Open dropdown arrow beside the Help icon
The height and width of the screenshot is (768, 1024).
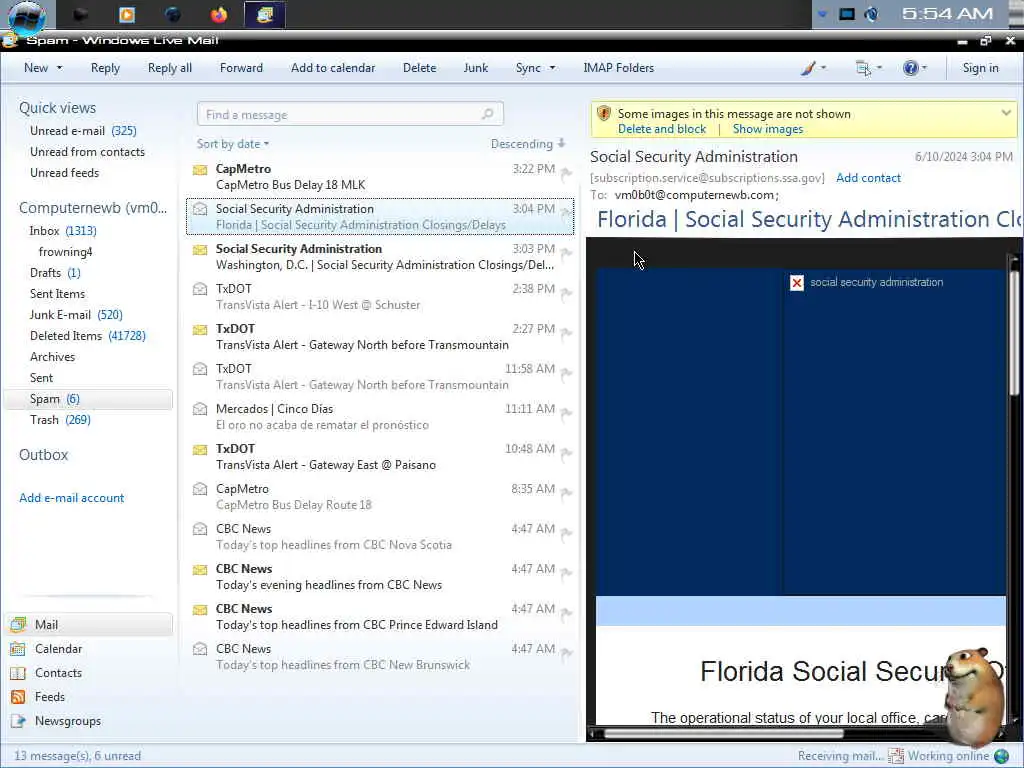point(924,68)
